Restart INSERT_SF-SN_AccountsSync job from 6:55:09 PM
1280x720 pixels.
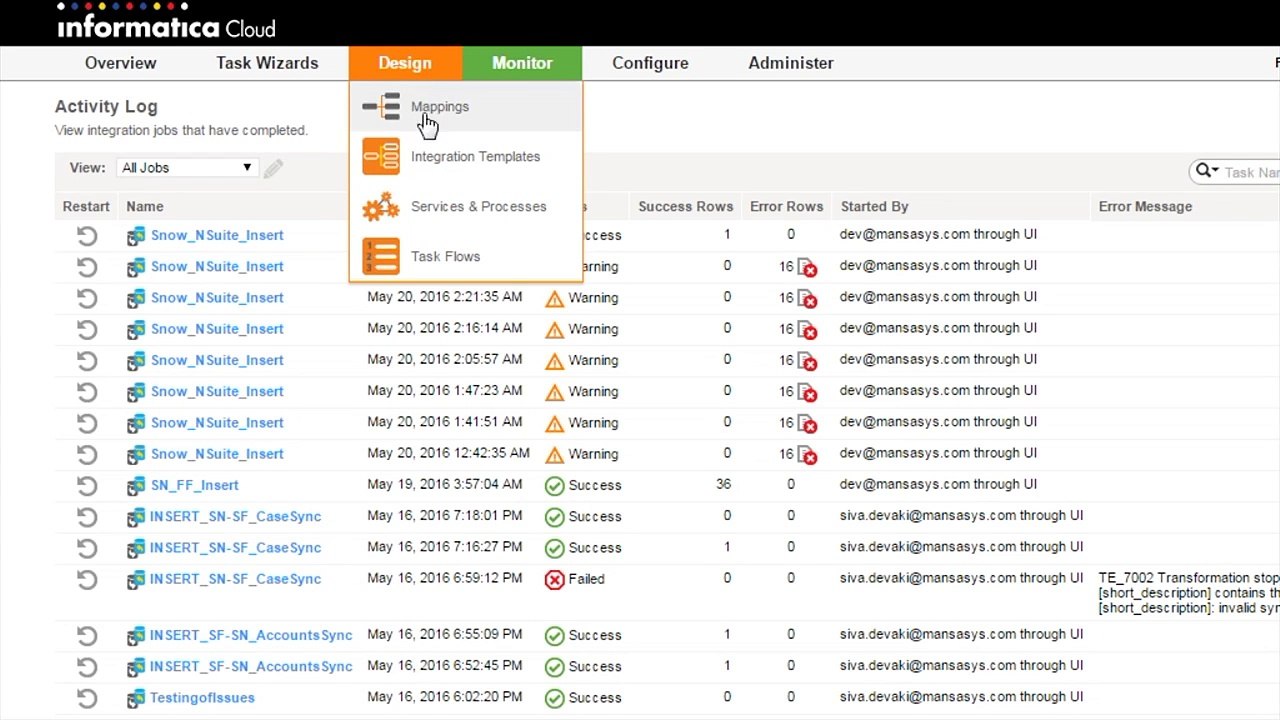tap(87, 636)
